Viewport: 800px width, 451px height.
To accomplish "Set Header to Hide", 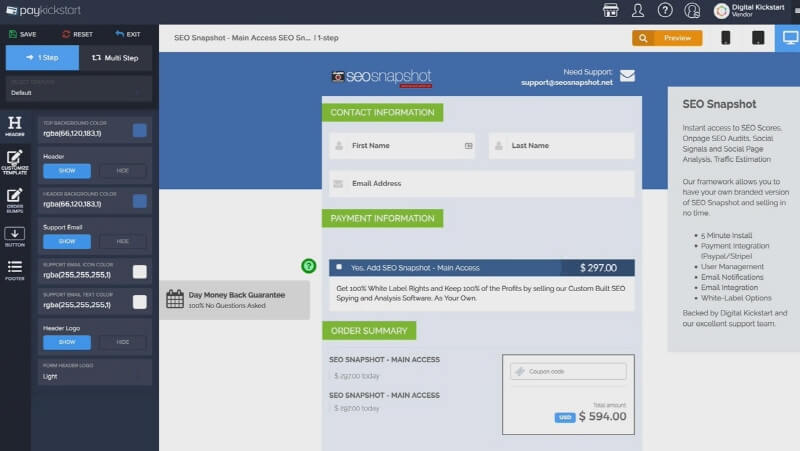I will pos(122,170).
